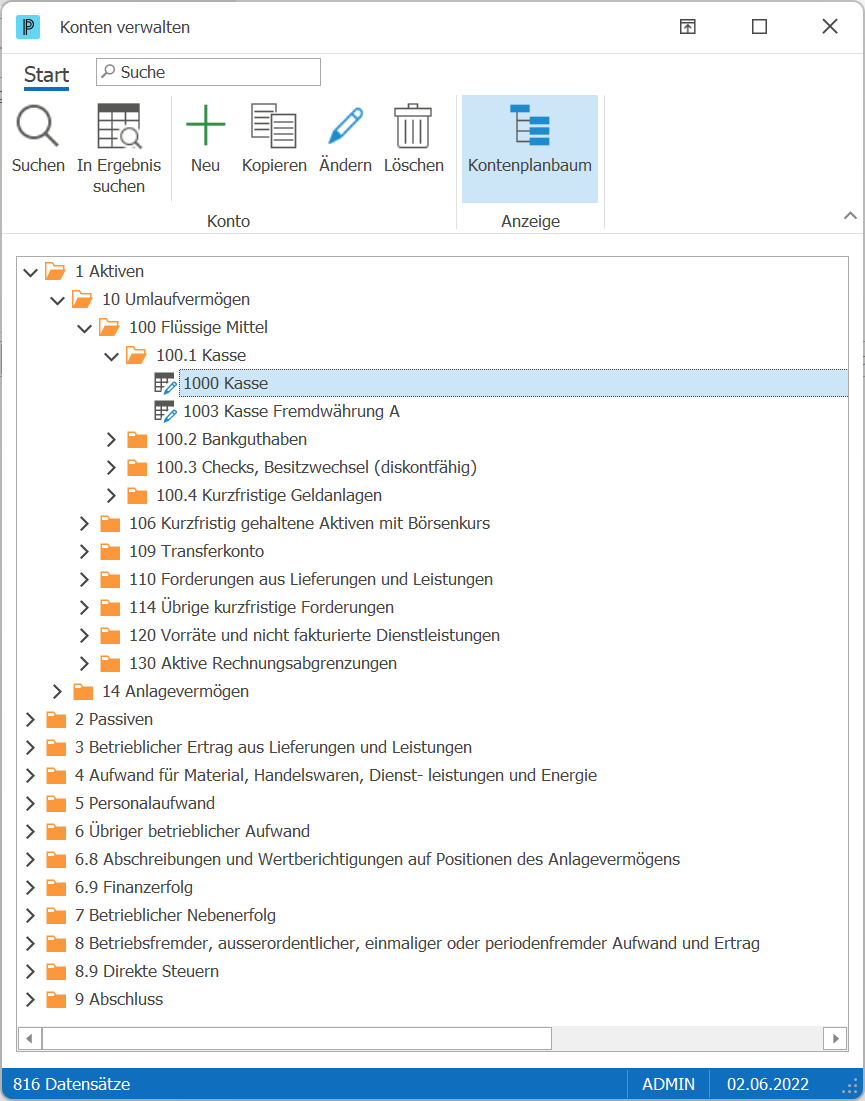Click the Suchen magnifier icon
The height and width of the screenshot is (1101, 865).
[x=38, y=126]
